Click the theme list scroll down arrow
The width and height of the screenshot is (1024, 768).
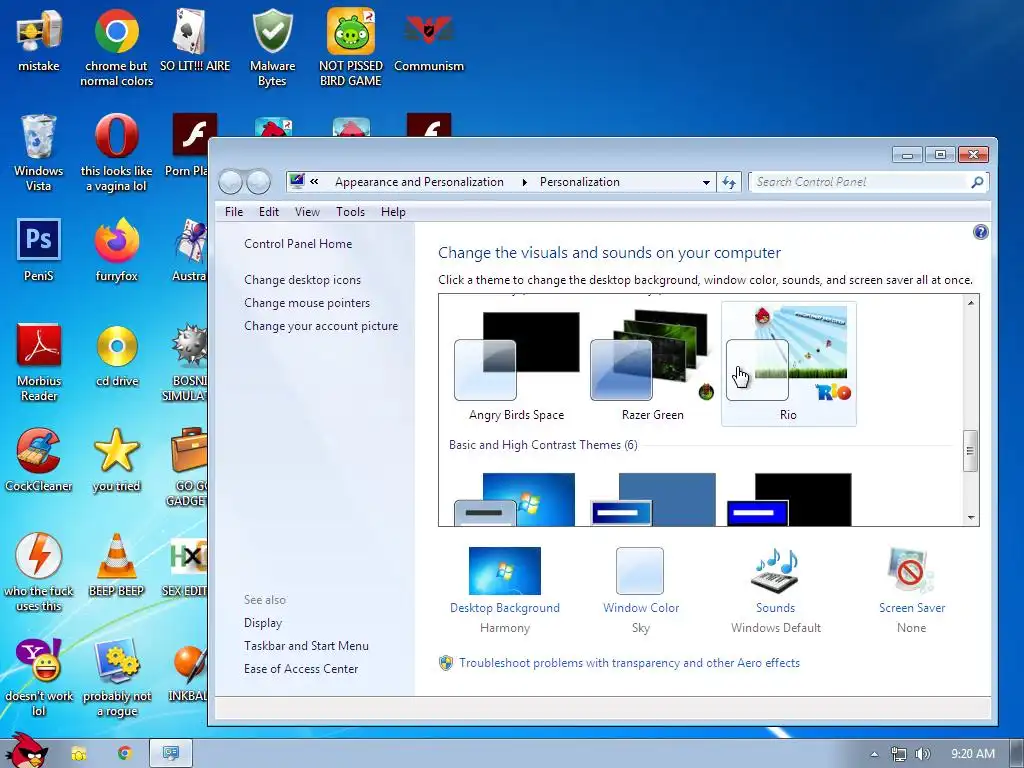point(971,517)
